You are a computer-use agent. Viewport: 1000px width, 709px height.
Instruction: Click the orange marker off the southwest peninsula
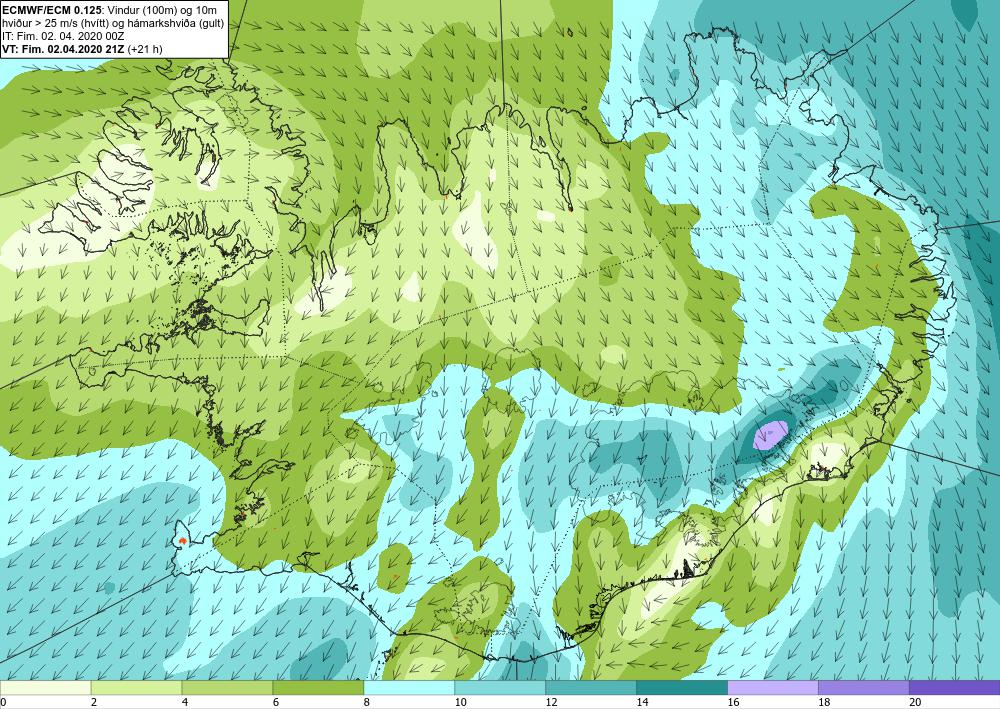click(182, 541)
